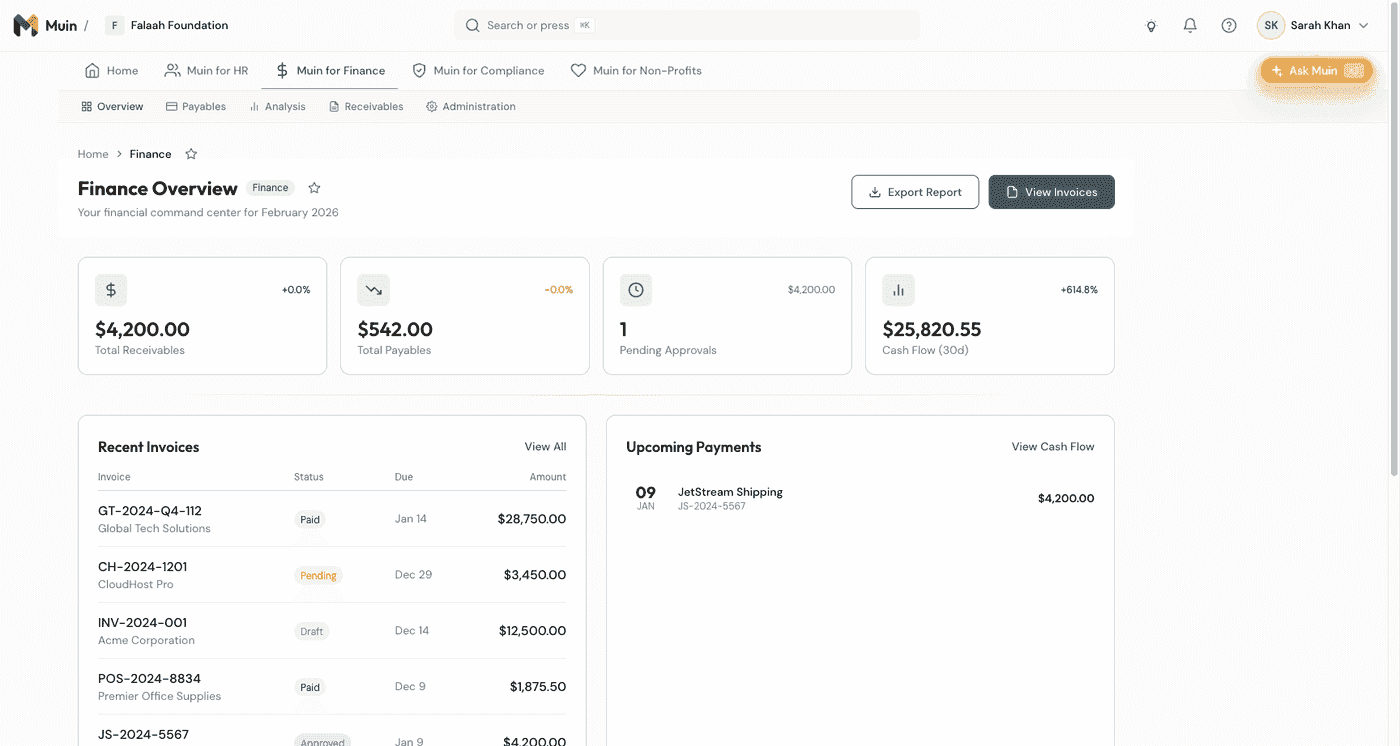Open the Muin for Compliance tab
Viewport: 1400px width, 746px height.
(478, 71)
